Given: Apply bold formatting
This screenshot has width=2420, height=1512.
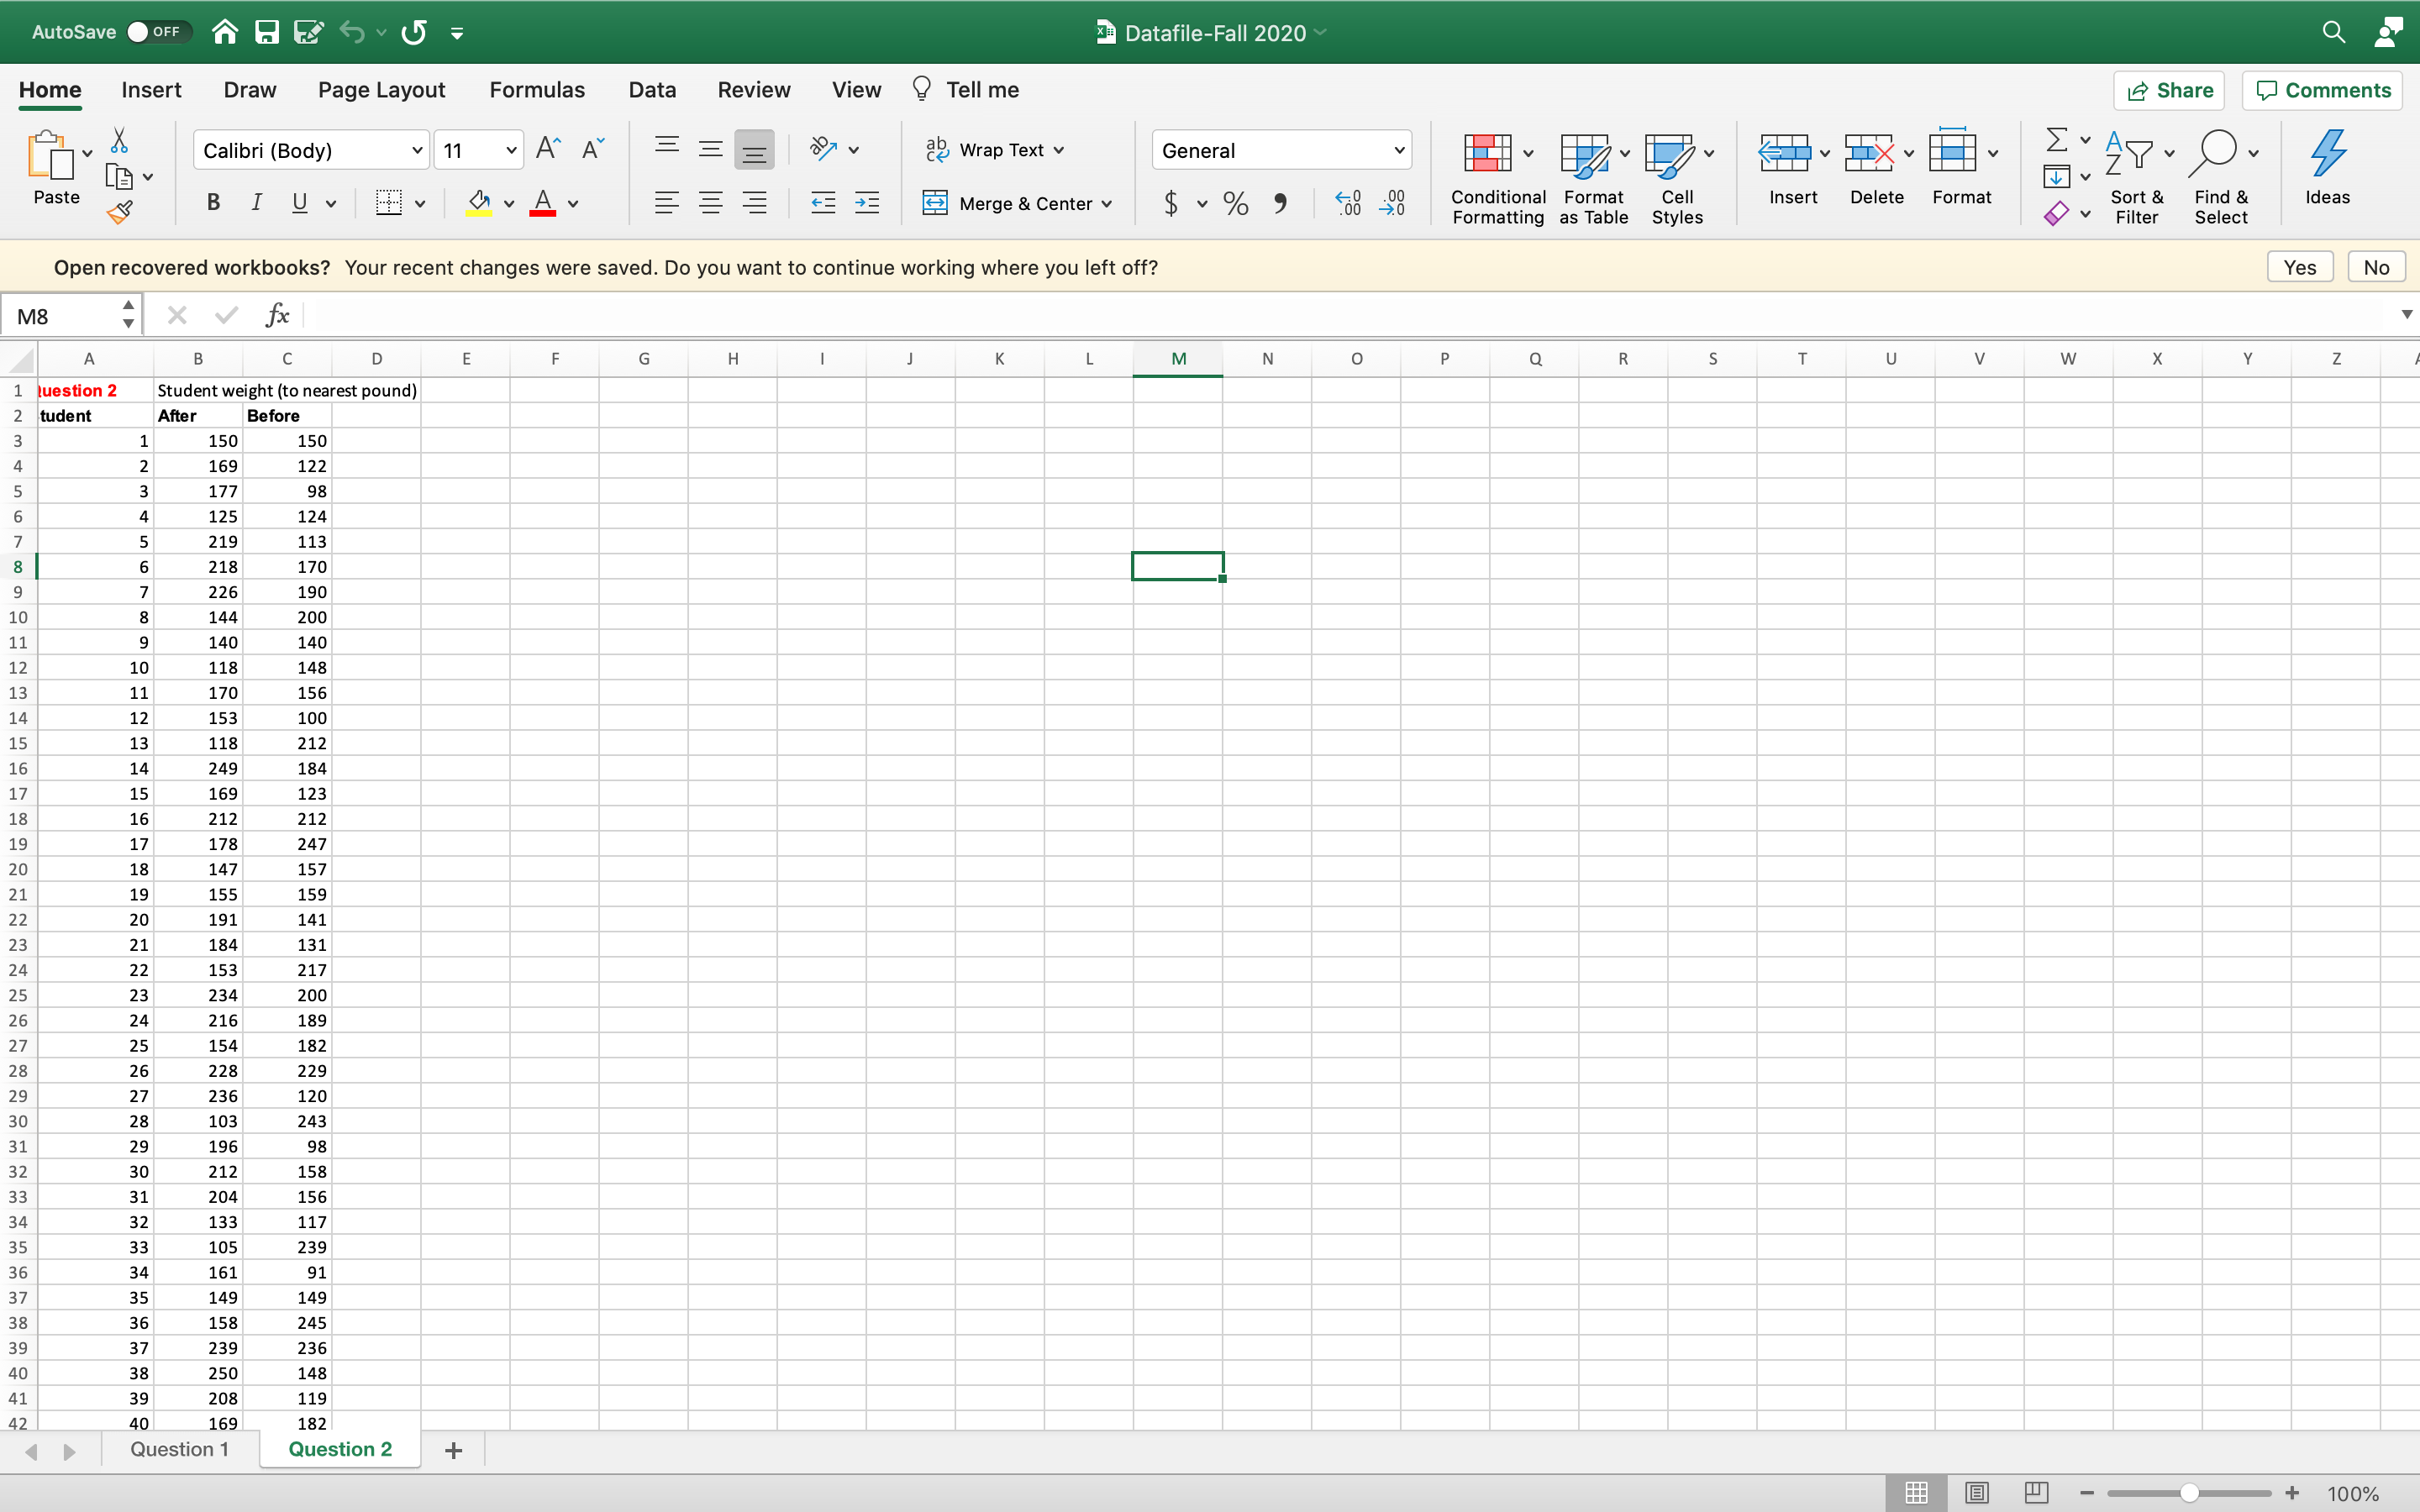Looking at the screenshot, I should (212, 203).
